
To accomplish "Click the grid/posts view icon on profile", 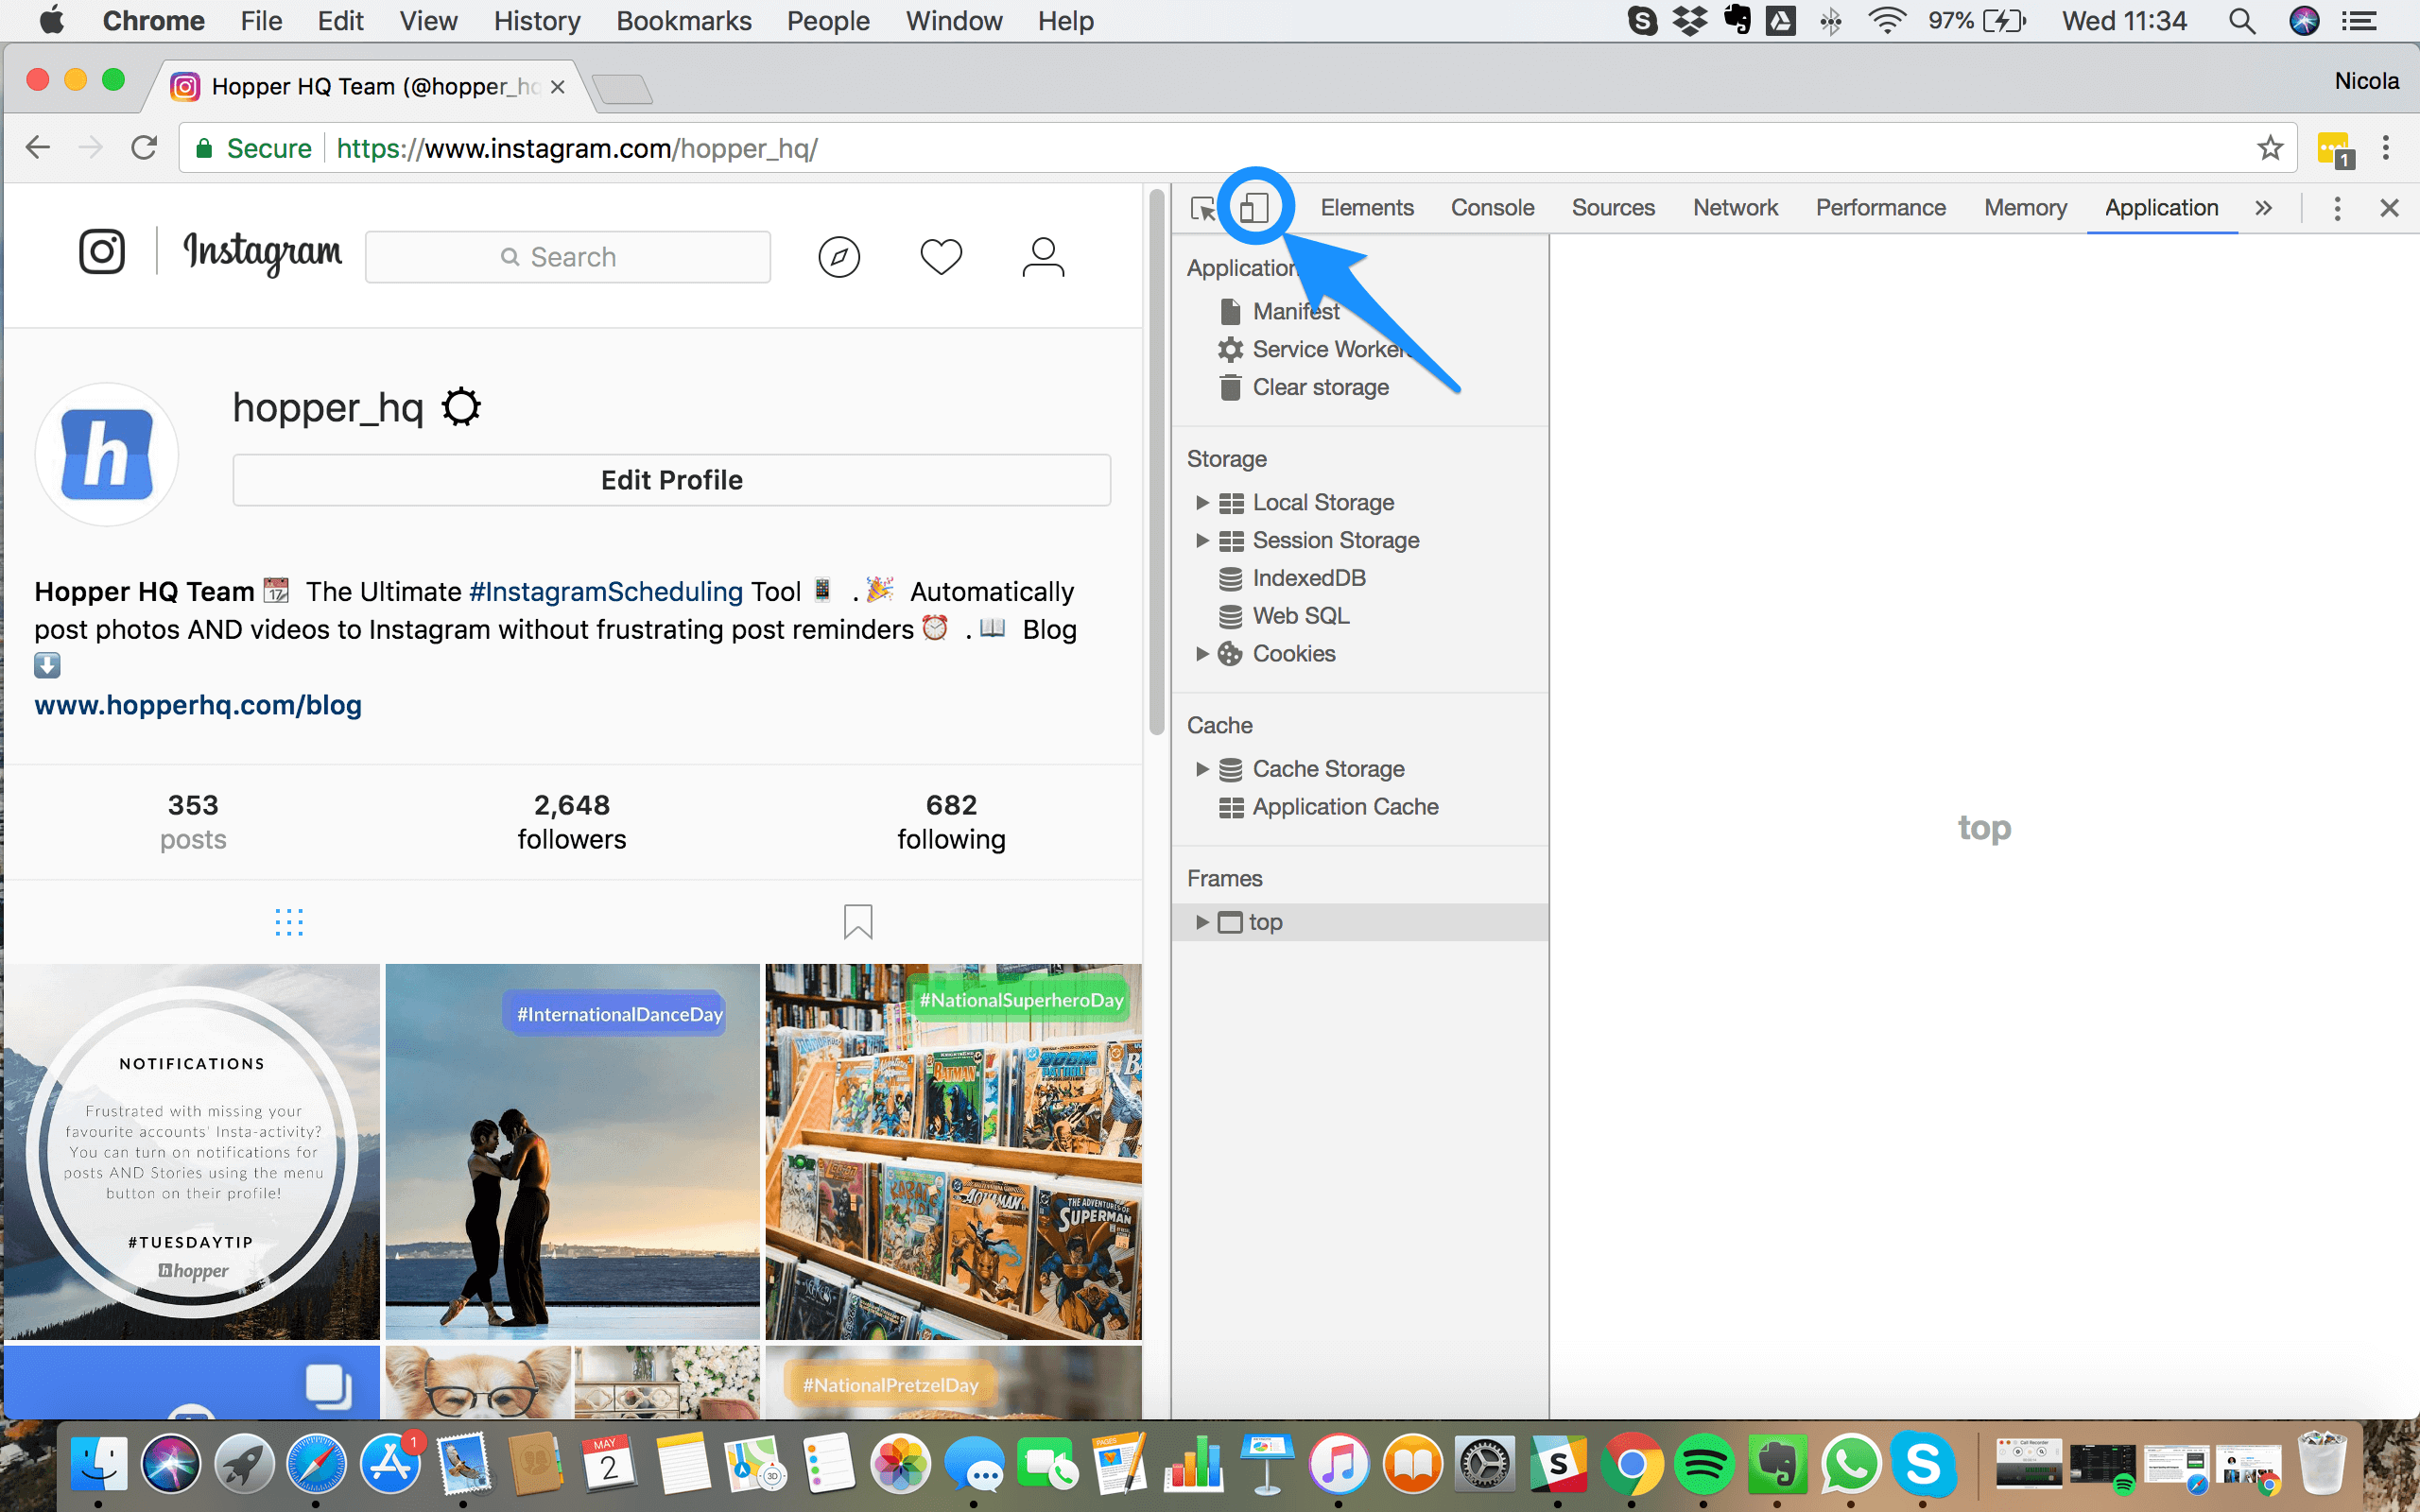I will point(287,923).
